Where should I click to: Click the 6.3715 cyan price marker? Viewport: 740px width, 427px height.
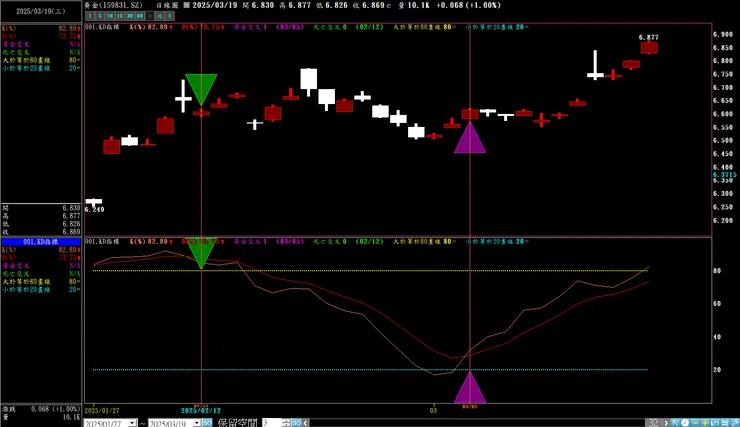[725, 175]
